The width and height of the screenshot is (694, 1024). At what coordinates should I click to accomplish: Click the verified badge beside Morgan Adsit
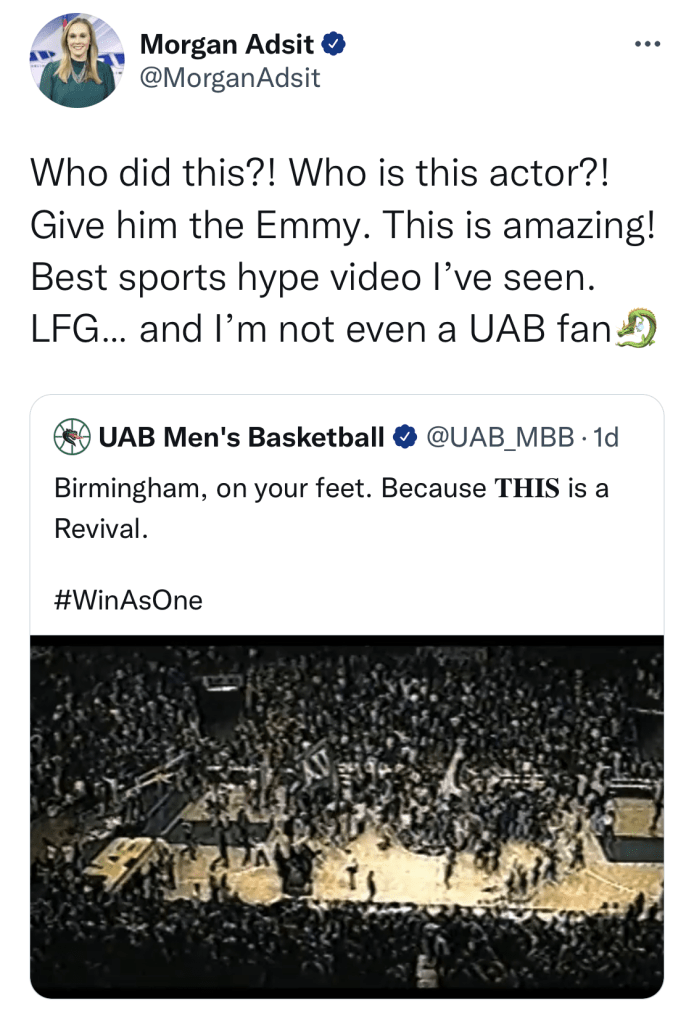[x=336, y=44]
